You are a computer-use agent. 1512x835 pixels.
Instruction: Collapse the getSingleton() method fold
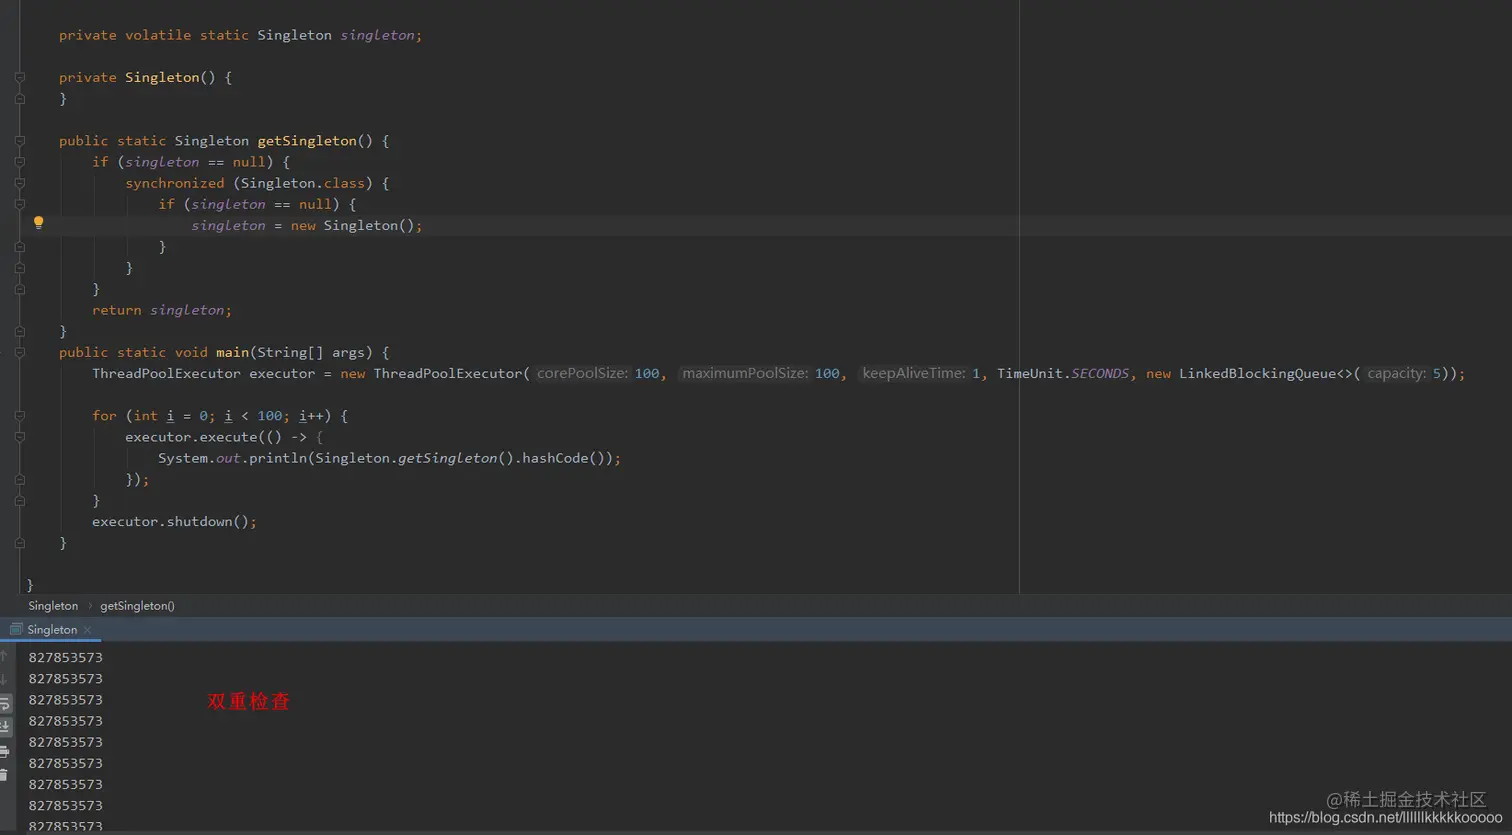(x=19, y=141)
